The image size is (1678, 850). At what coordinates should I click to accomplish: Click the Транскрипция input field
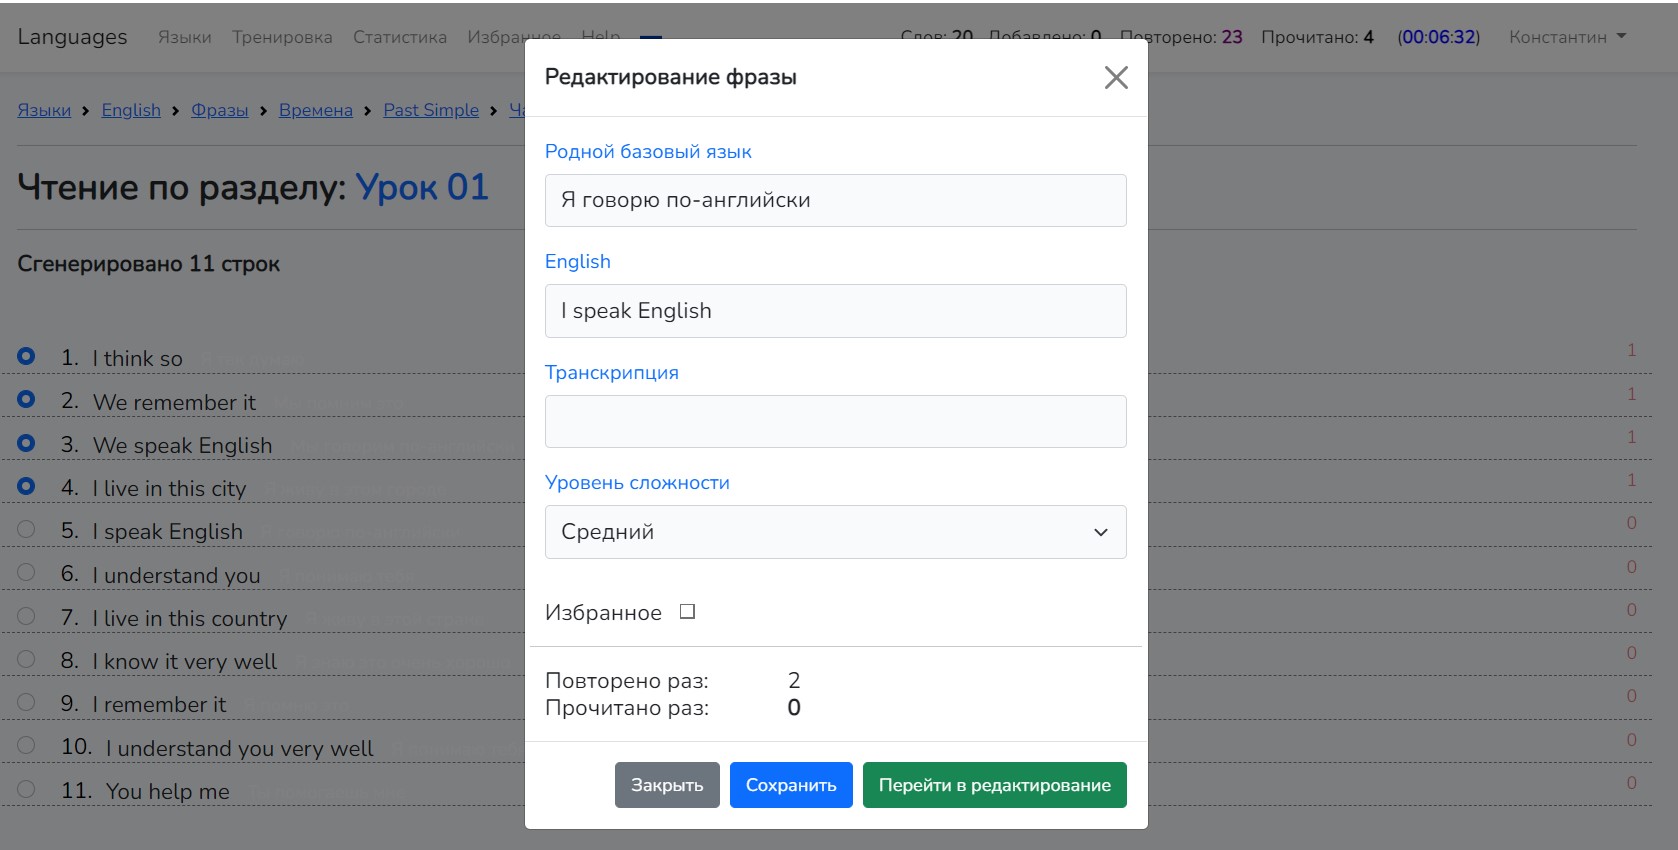click(x=835, y=421)
